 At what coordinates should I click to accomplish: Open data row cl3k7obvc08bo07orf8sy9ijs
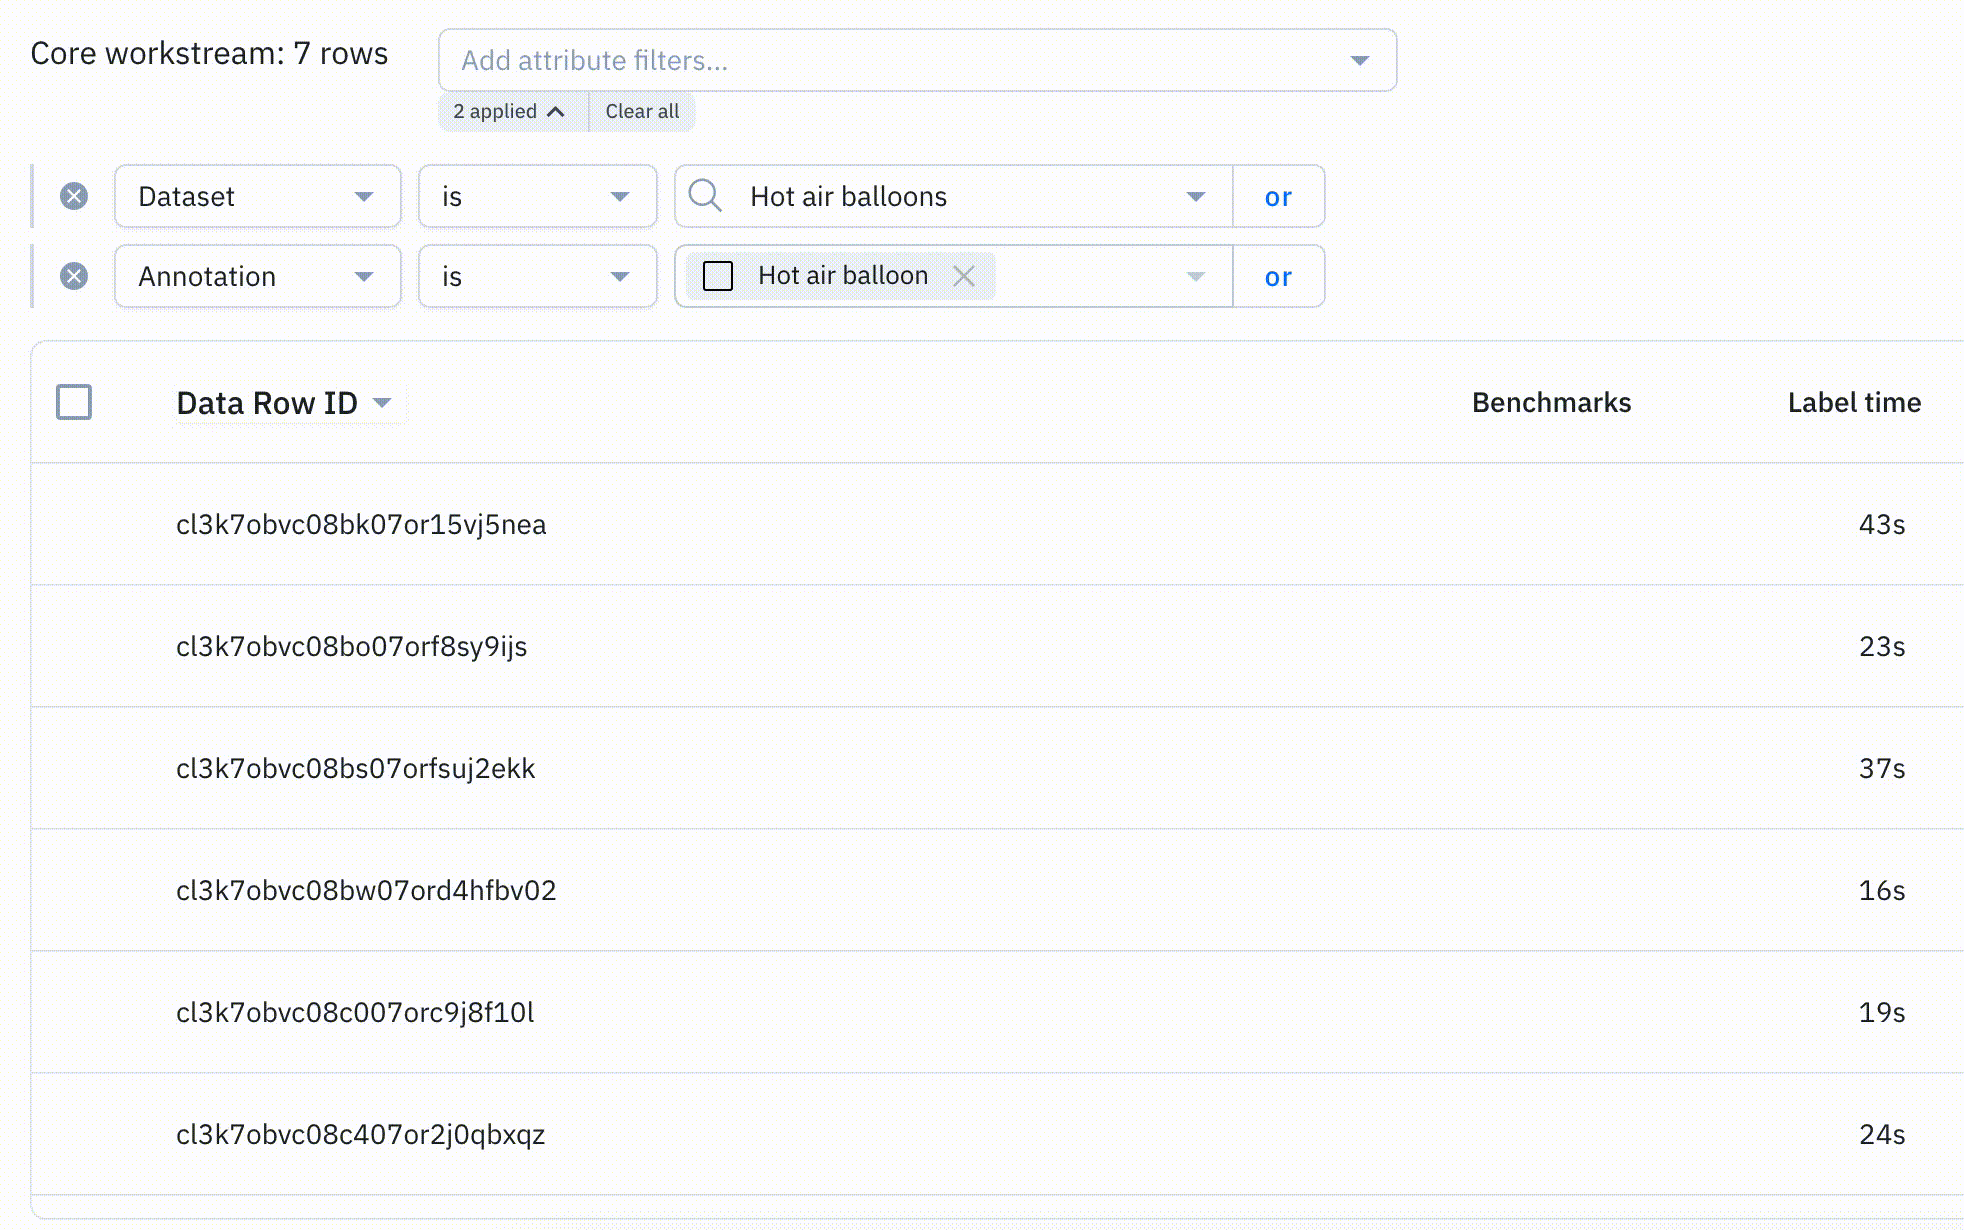point(351,646)
